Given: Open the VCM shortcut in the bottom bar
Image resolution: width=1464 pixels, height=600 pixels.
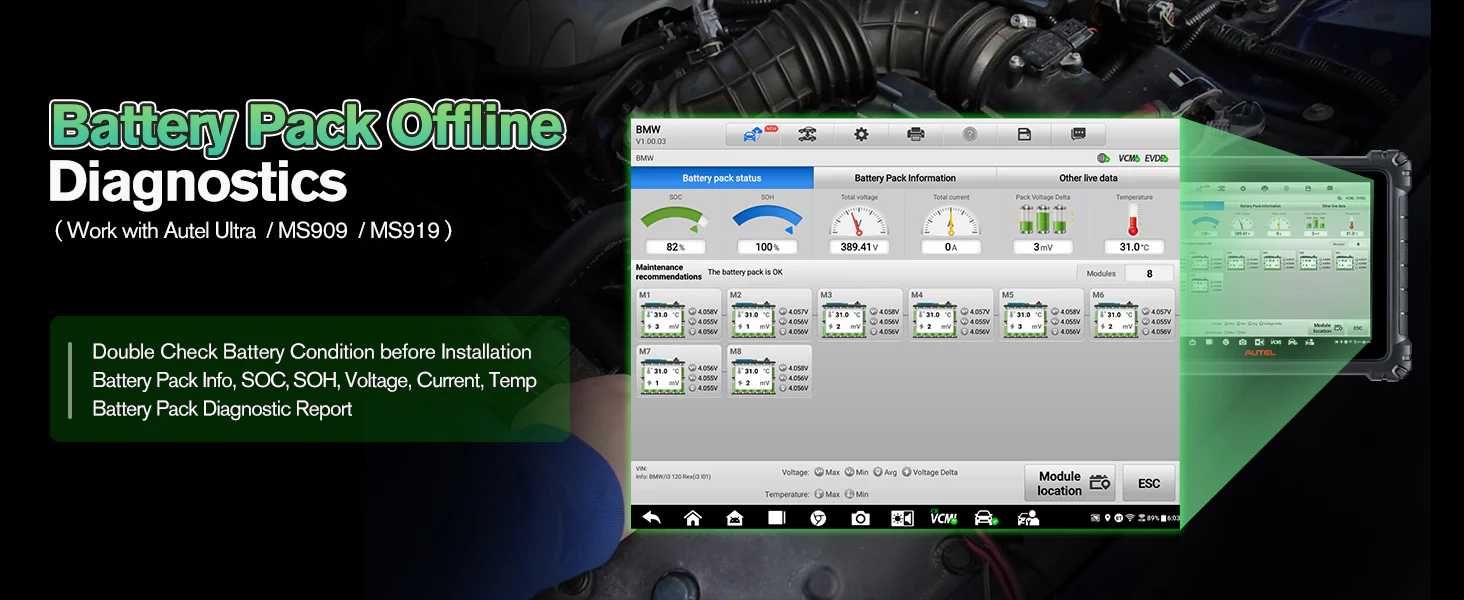Looking at the screenshot, I should [943, 517].
